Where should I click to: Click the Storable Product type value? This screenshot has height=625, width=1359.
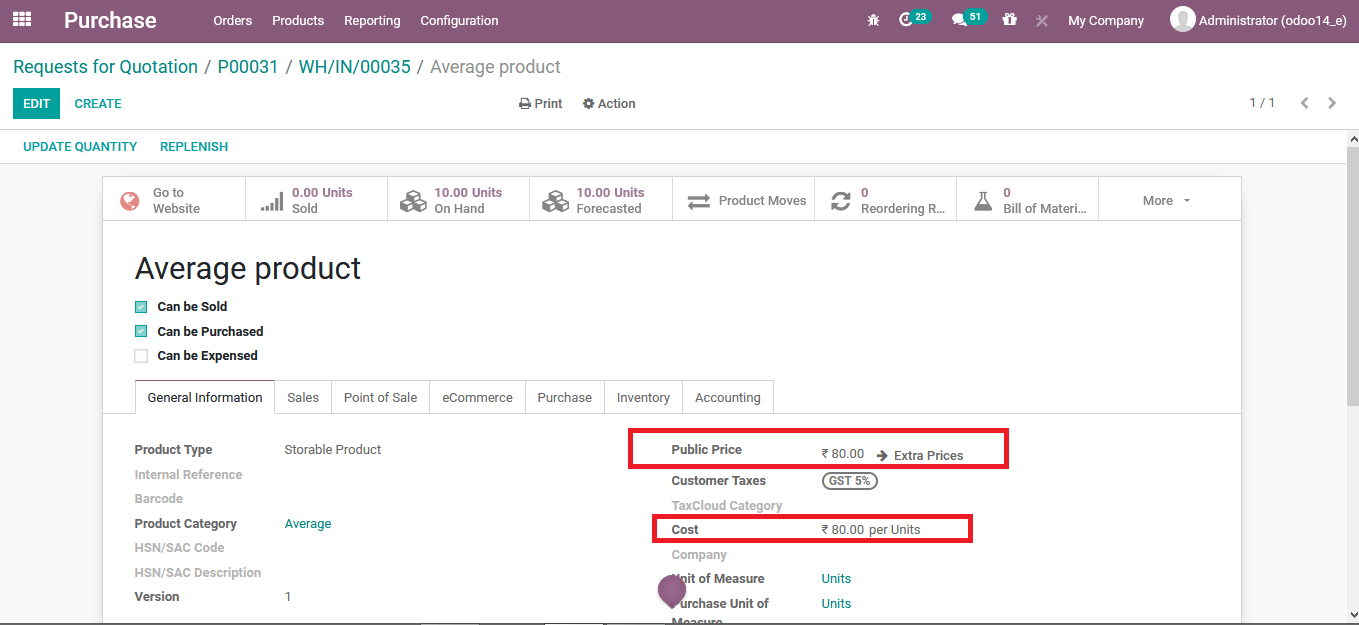(333, 450)
